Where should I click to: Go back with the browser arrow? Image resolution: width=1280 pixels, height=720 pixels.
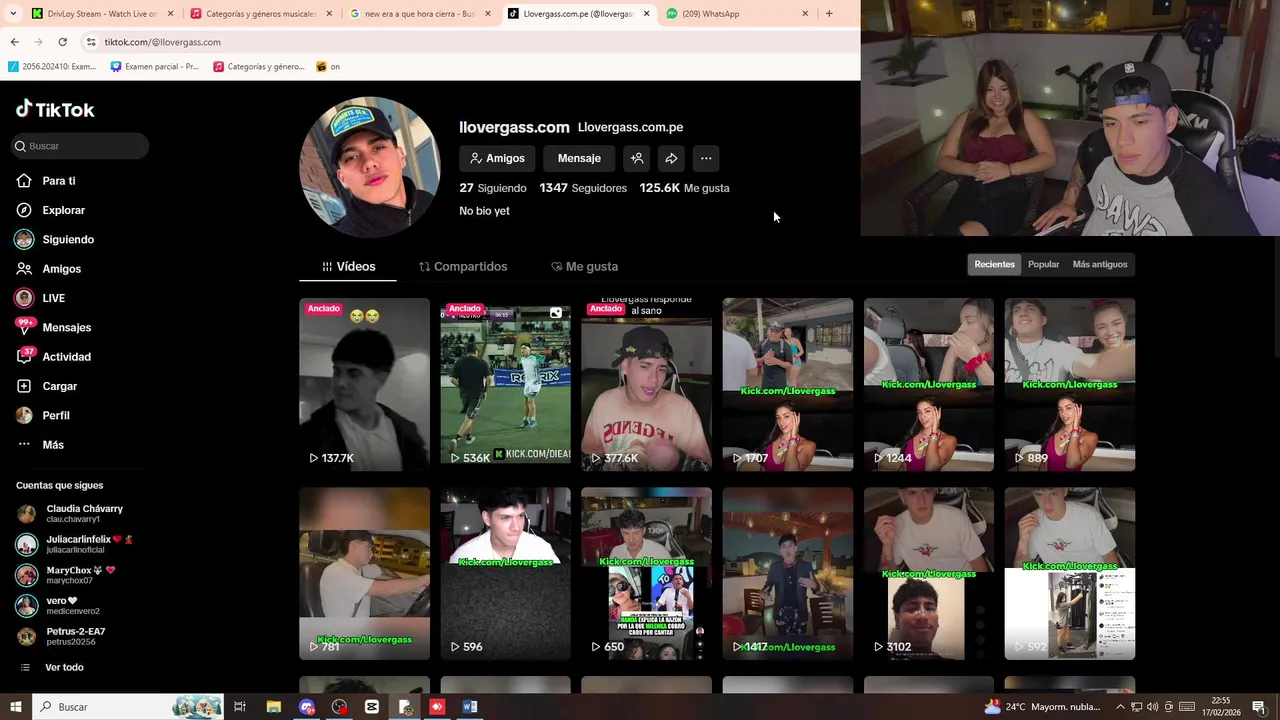(x=14, y=42)
